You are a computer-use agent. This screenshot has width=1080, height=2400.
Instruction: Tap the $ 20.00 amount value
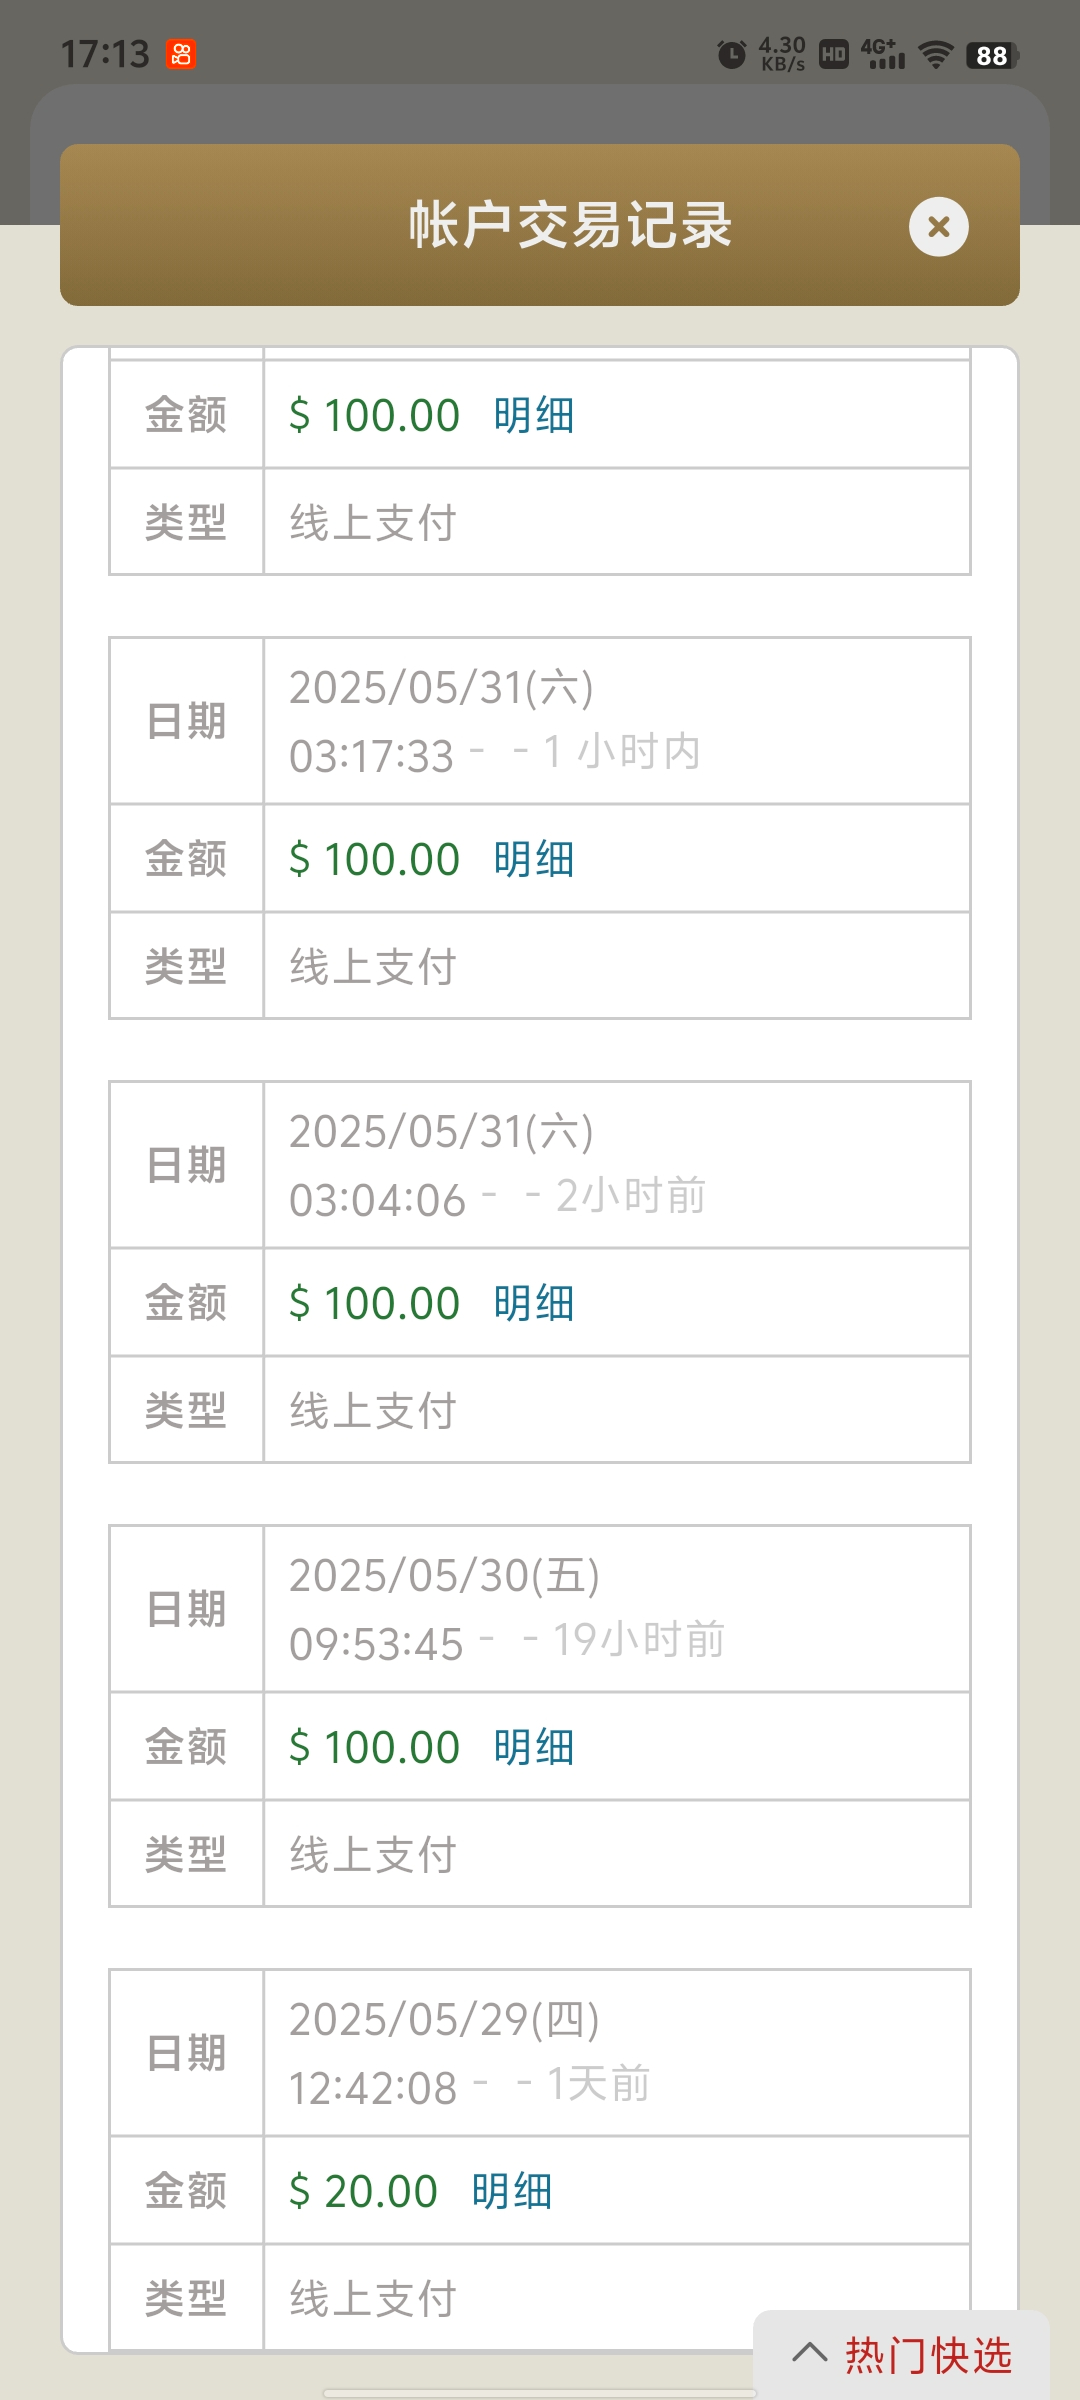(364, 2192)
